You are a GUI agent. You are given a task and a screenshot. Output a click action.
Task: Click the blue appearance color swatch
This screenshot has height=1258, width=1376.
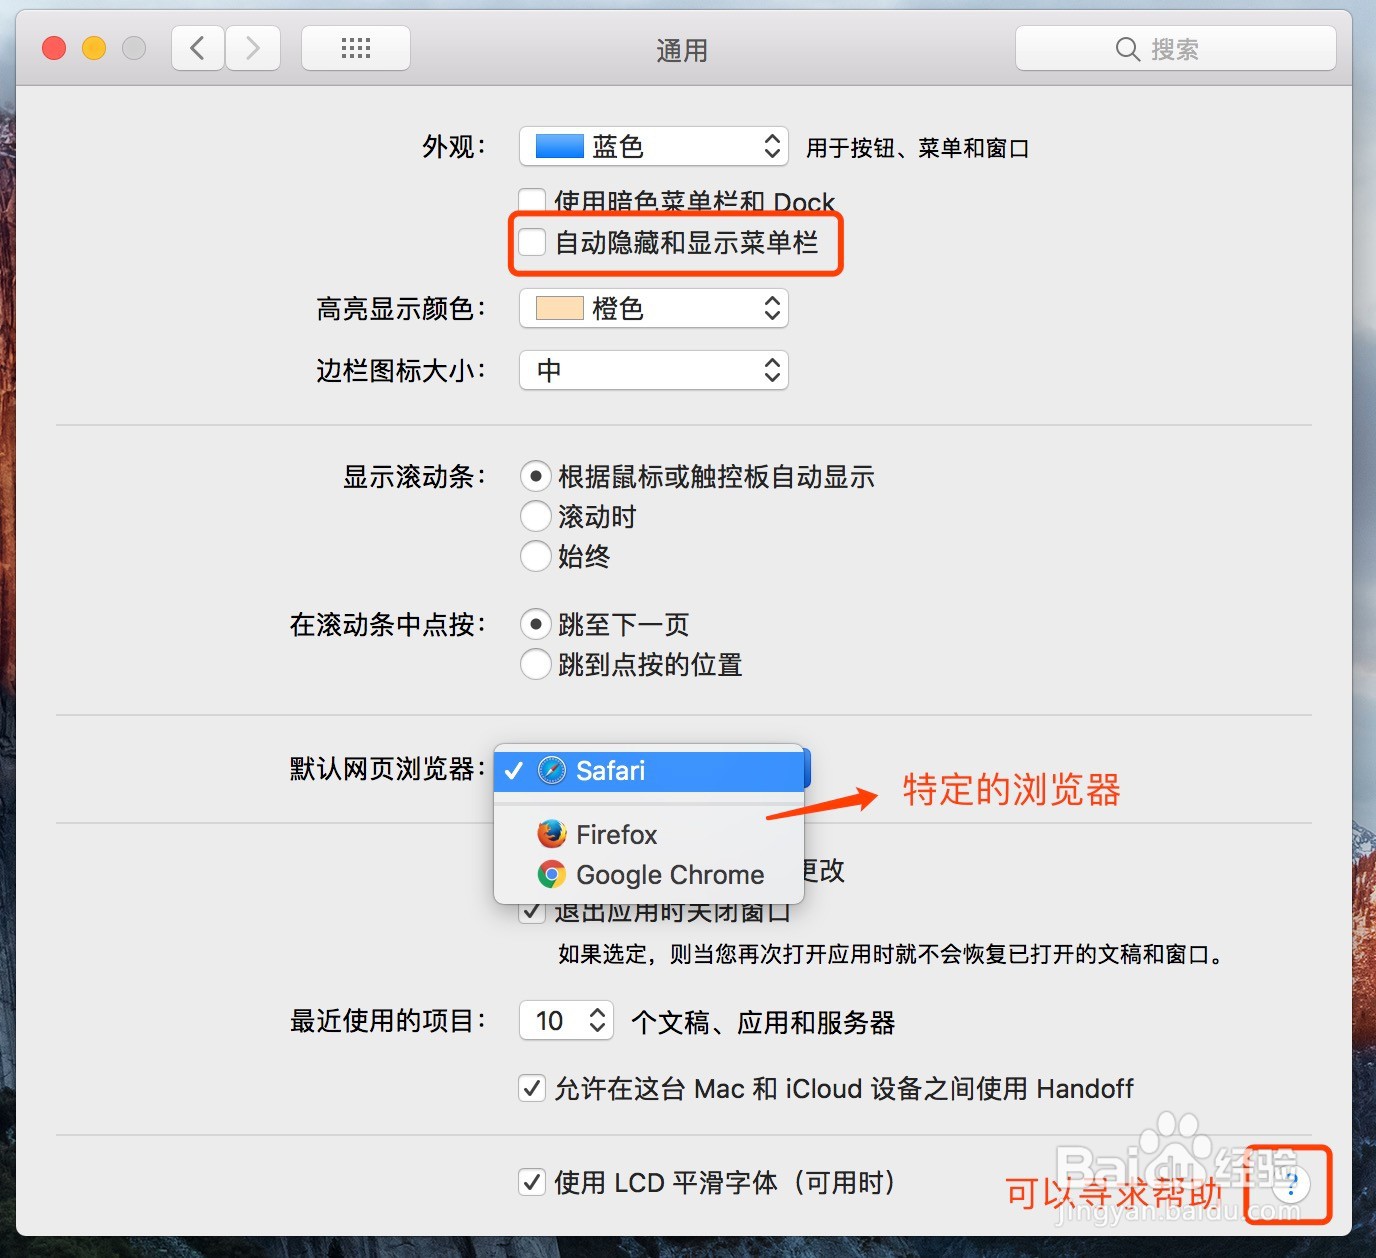pos(560,146)
